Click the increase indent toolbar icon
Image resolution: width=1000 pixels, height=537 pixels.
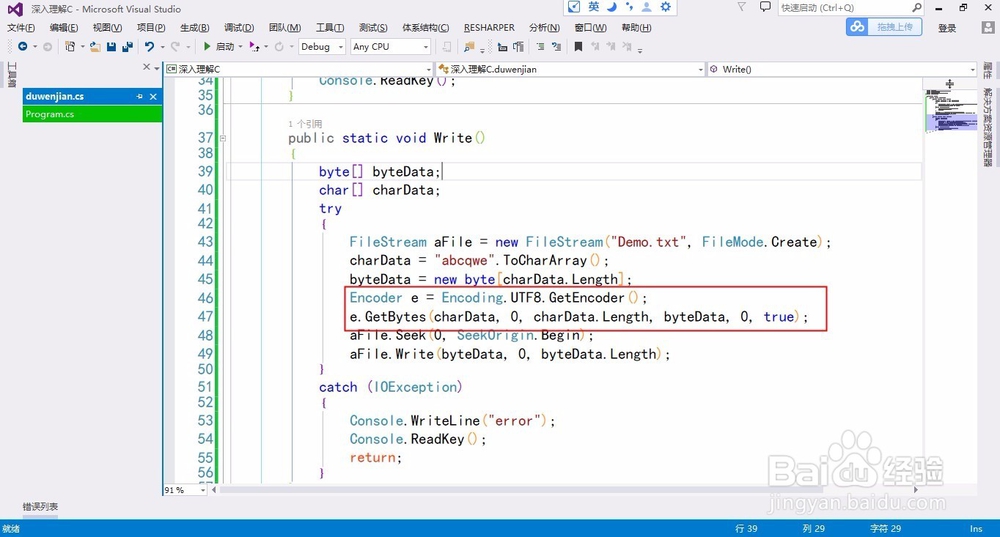click(518, 47)
